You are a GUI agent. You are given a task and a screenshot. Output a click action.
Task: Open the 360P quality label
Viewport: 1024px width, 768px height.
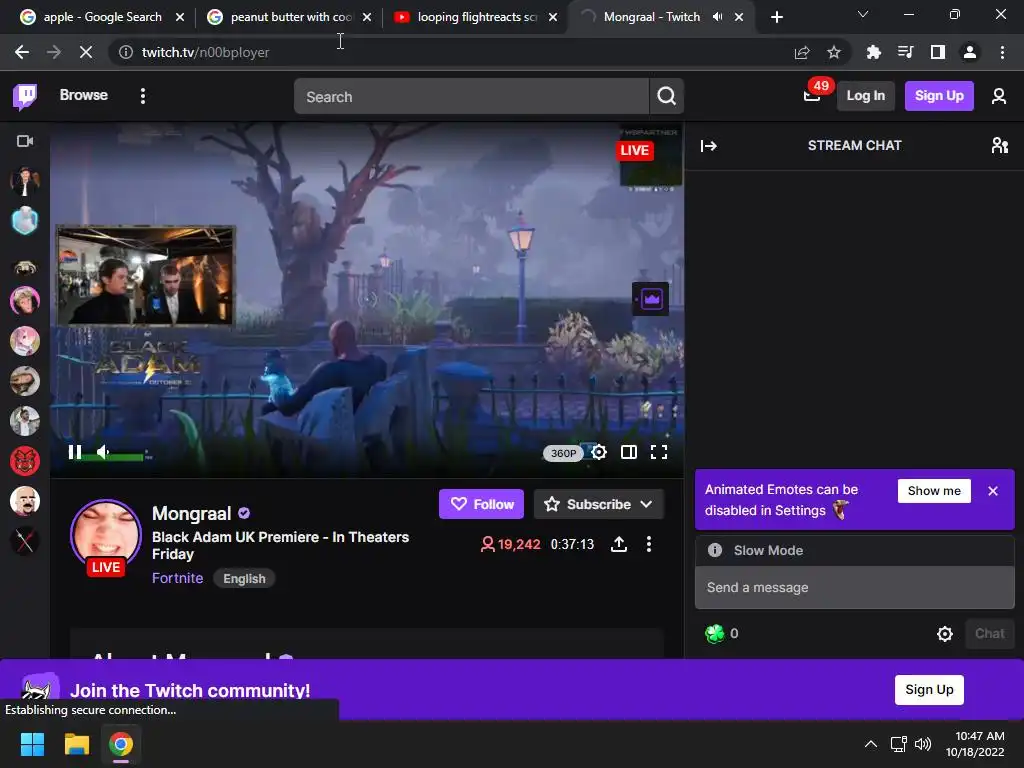click(x=562, y=453)
